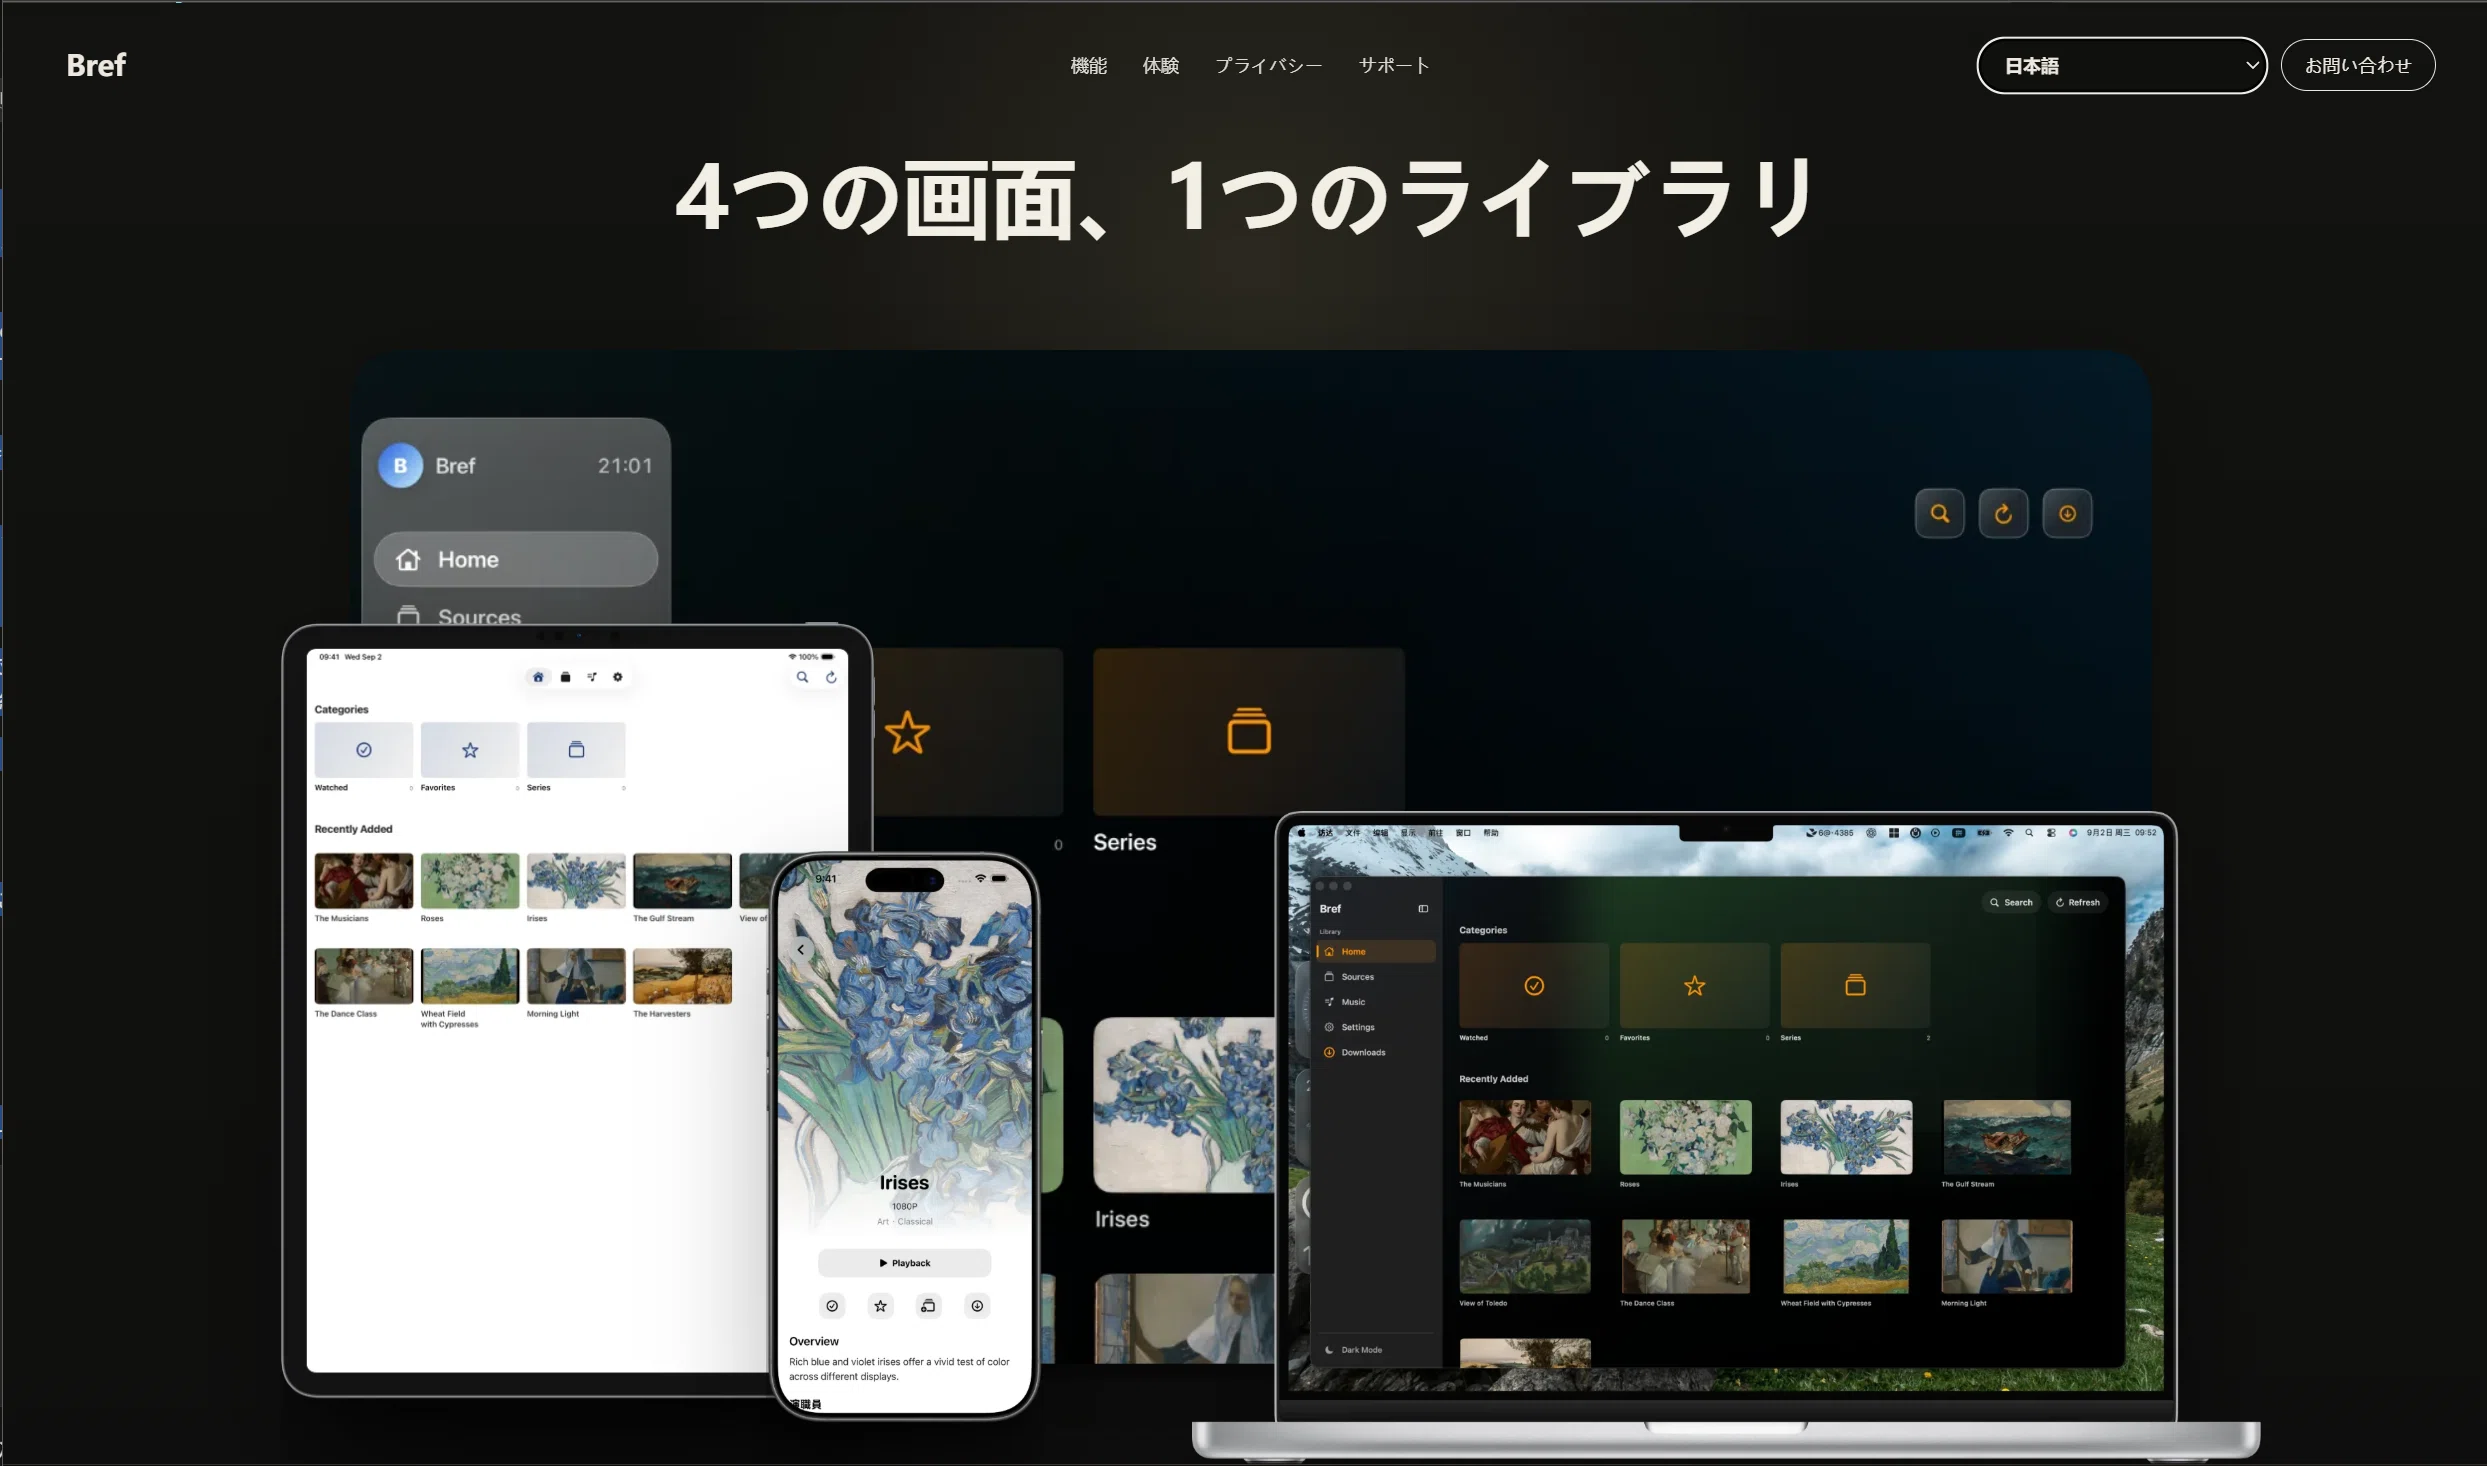Open the View of Toledo thumbnail on the MacBook
This screenshot has height=1466, width=2487.
[x=1524, y=1256]
